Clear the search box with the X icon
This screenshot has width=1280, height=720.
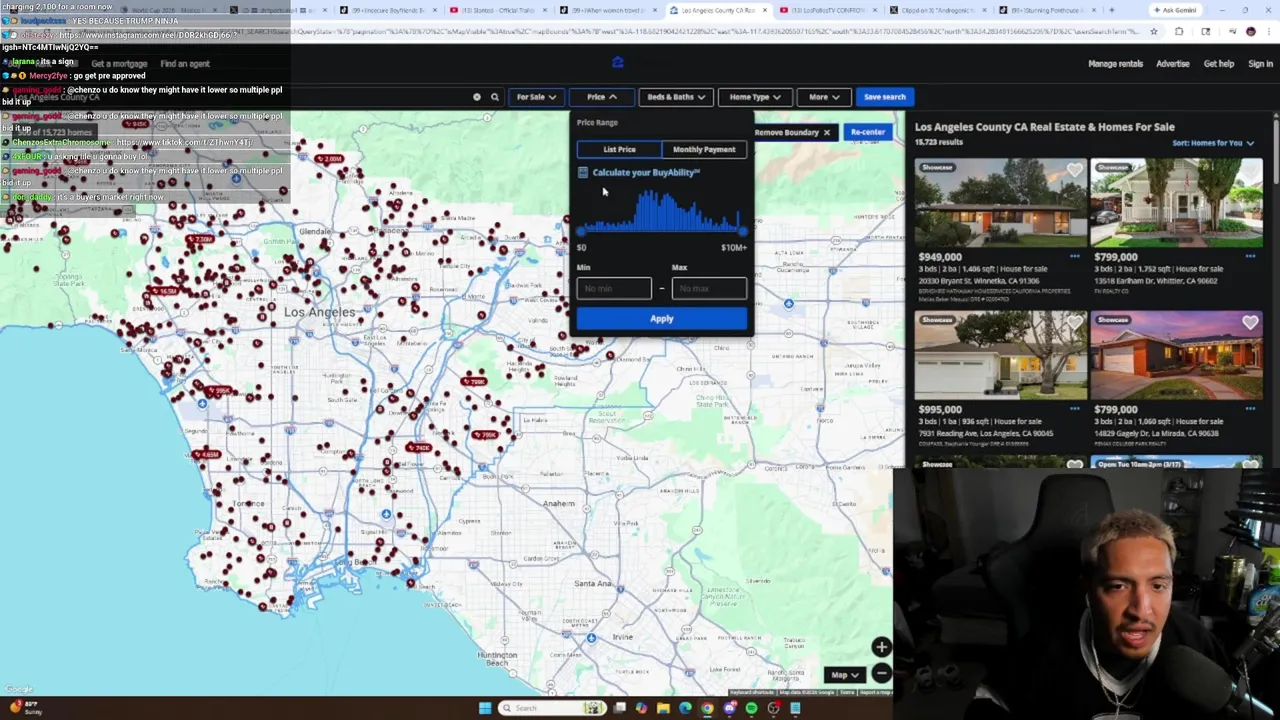pyautogui.click(x=477, y=97)
